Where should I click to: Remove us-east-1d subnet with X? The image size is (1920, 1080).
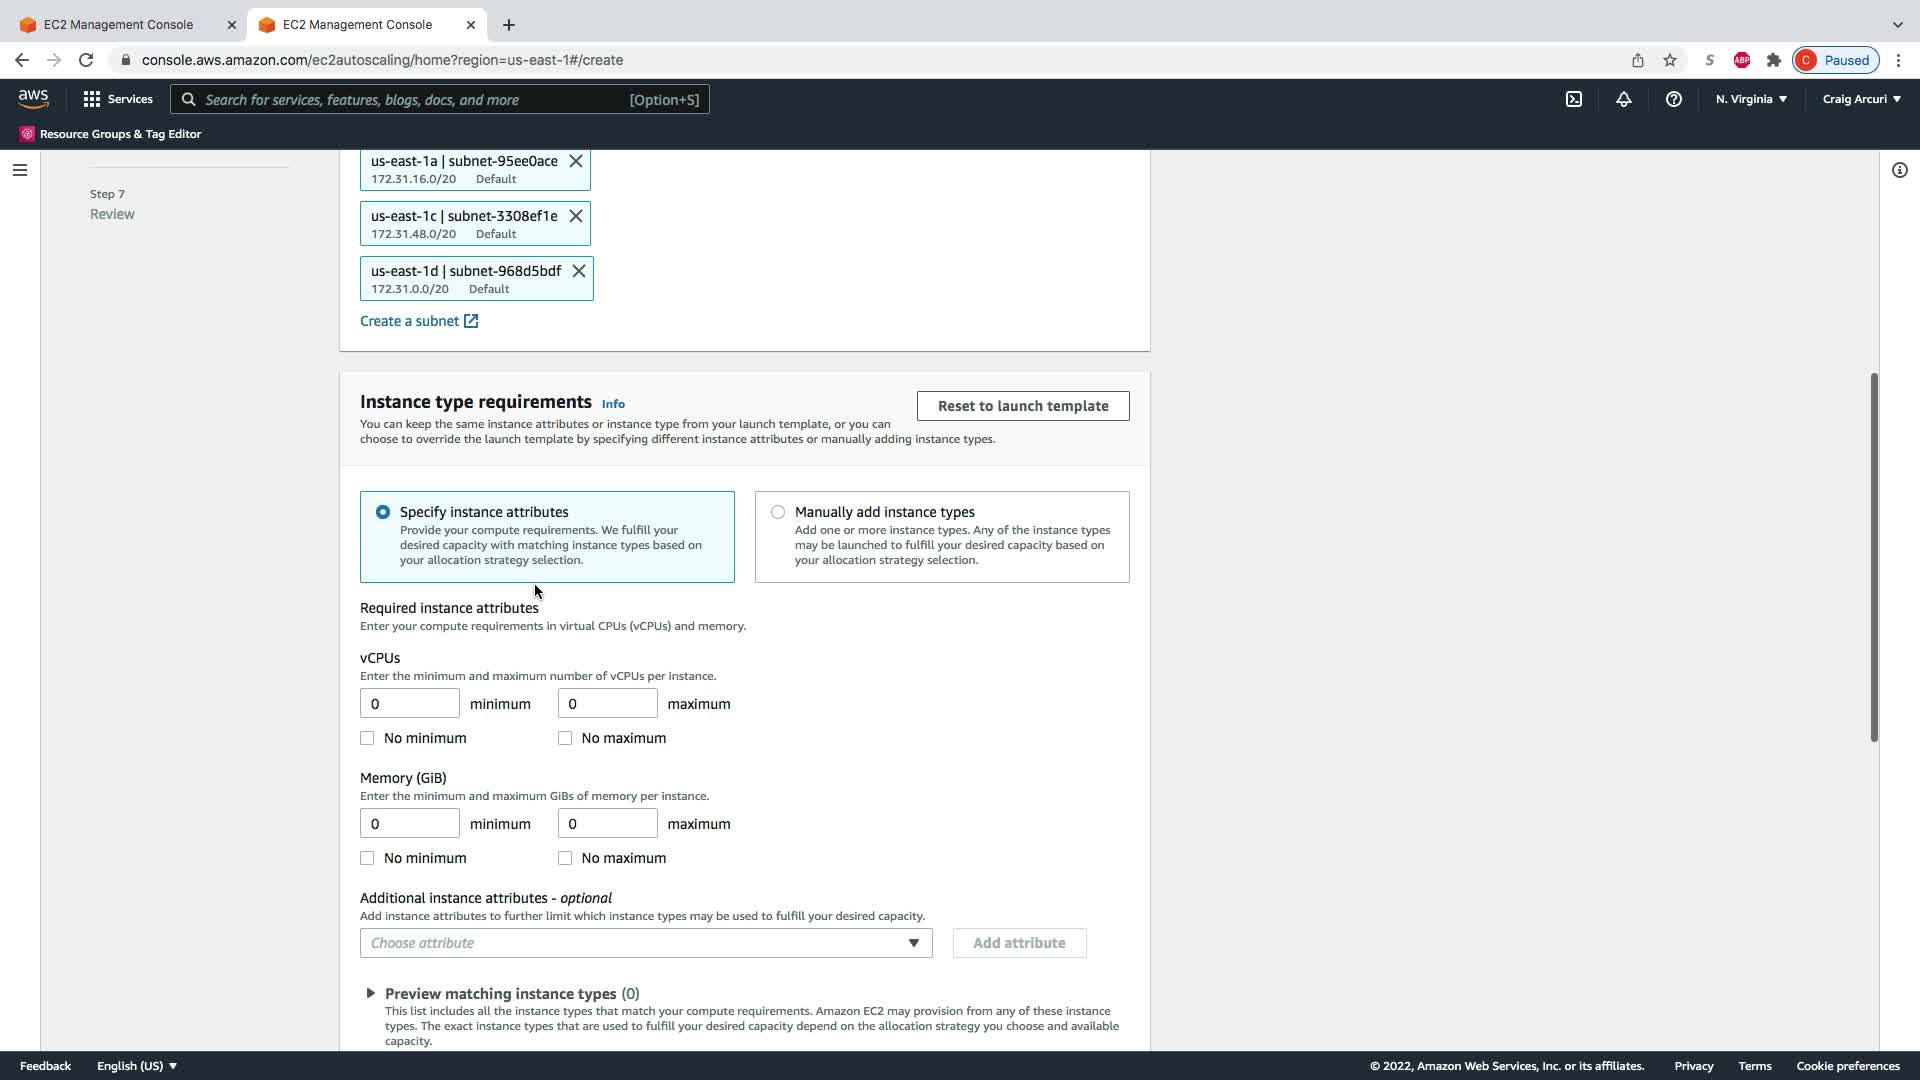click(579, 271)
